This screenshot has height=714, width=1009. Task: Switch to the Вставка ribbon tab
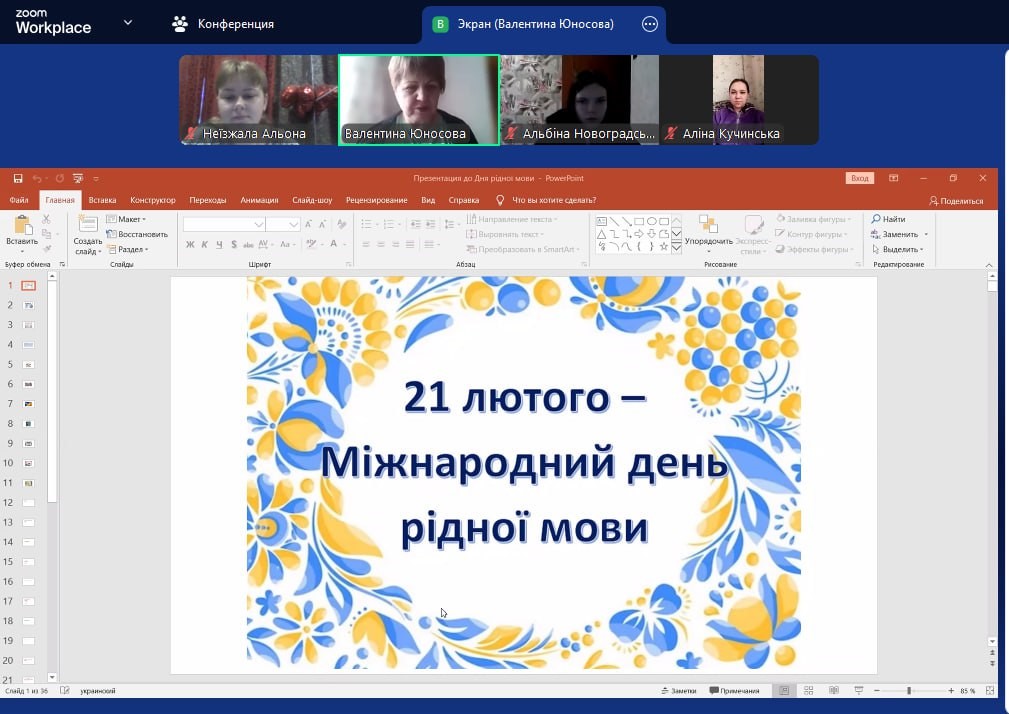[x=102, y=200]
